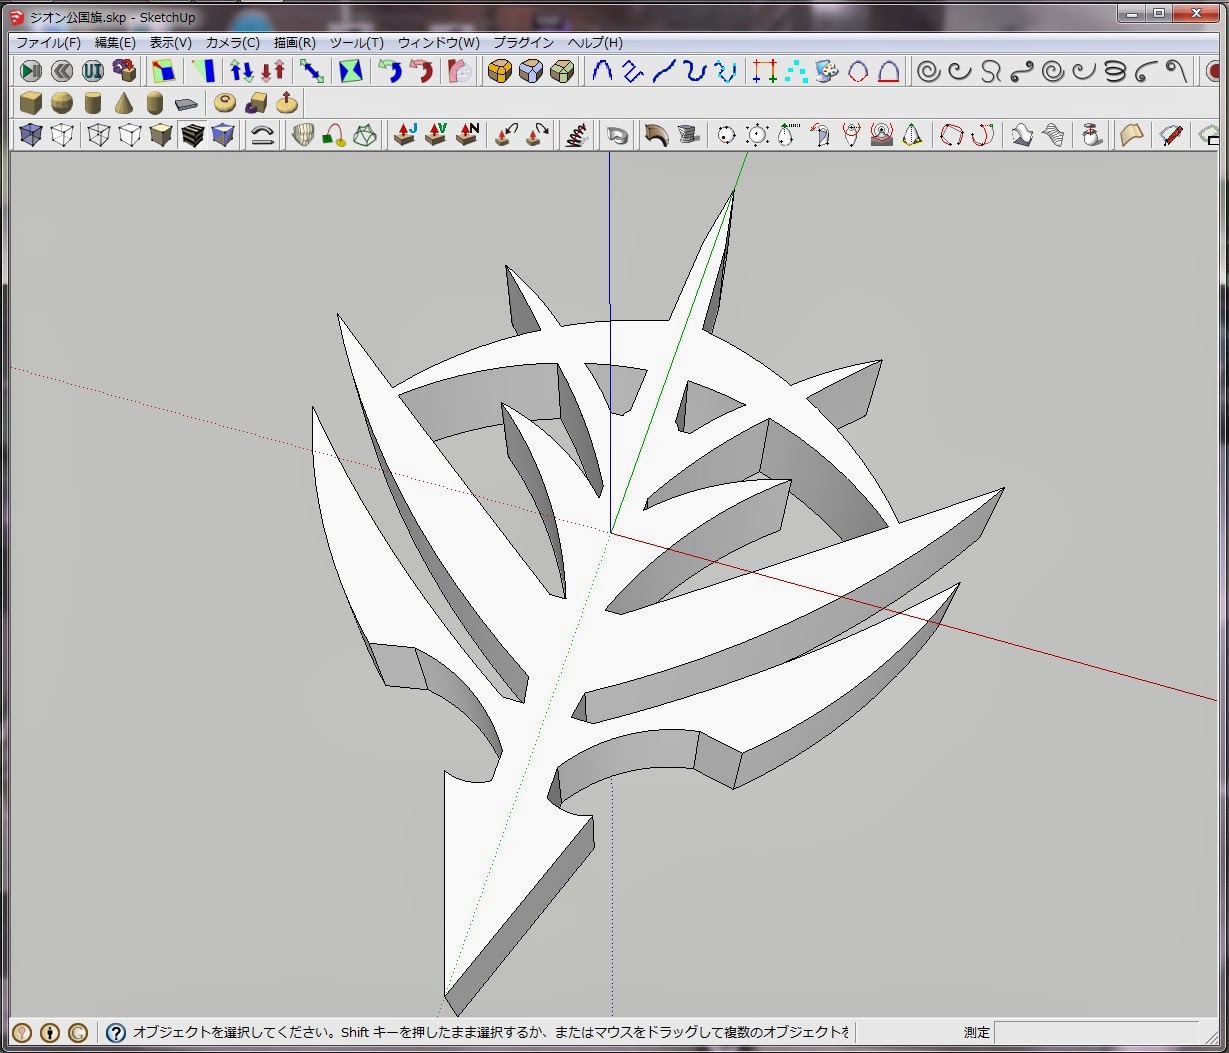Open the カメラ(C) menu
Viewport: 1229px width, 1053px height.
click(x=232, y=43)
